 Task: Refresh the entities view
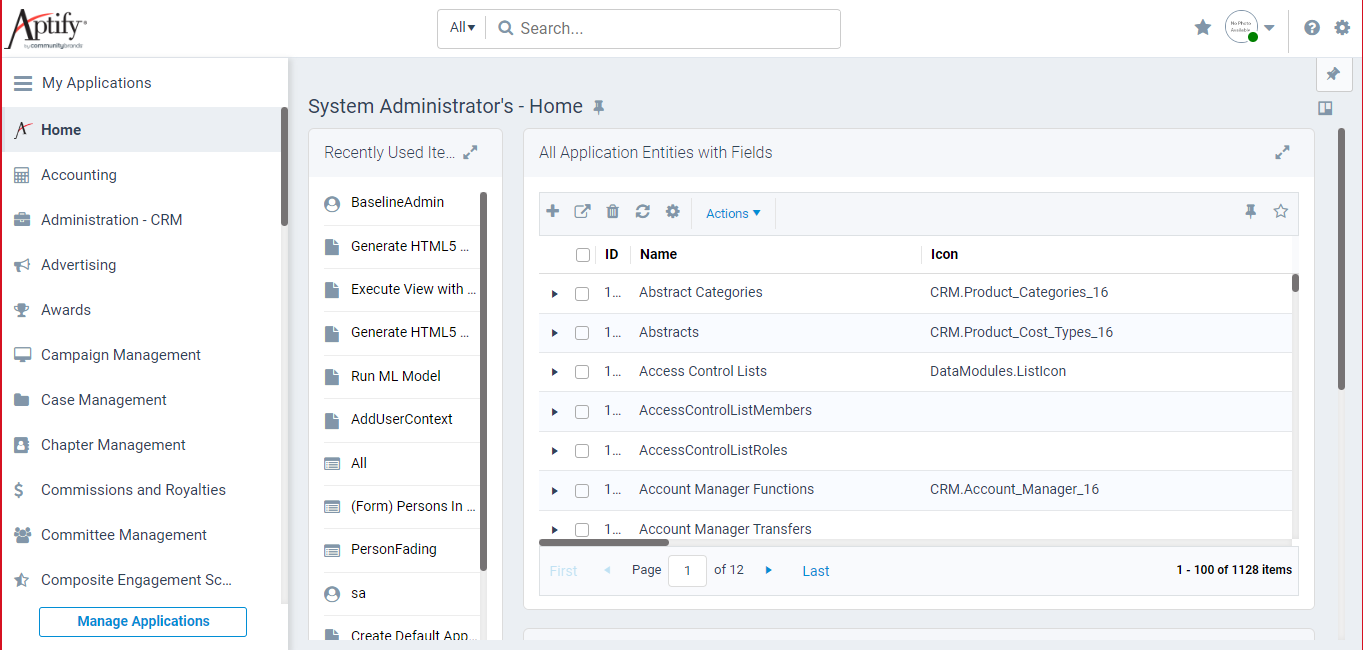pyautogui.click(x=643, y=211)
